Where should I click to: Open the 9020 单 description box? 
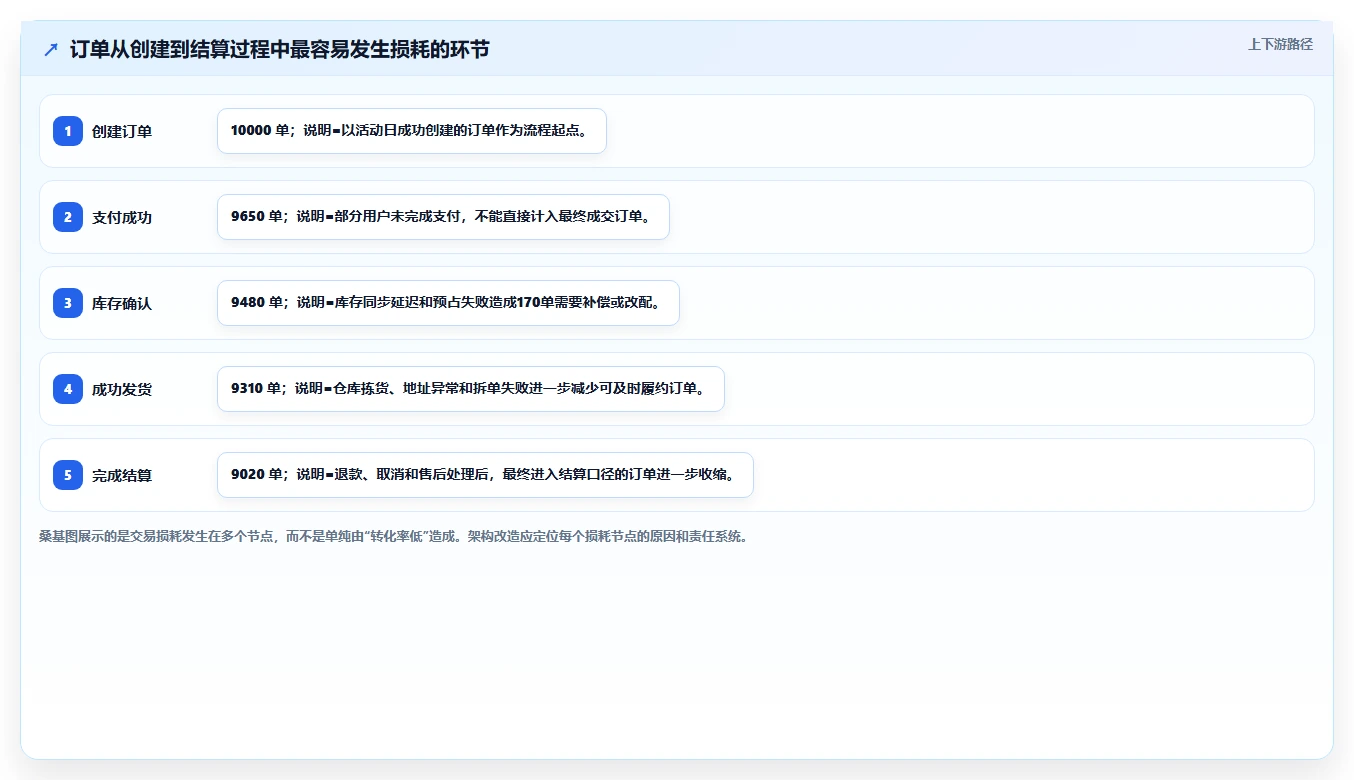tap(485, 475)
